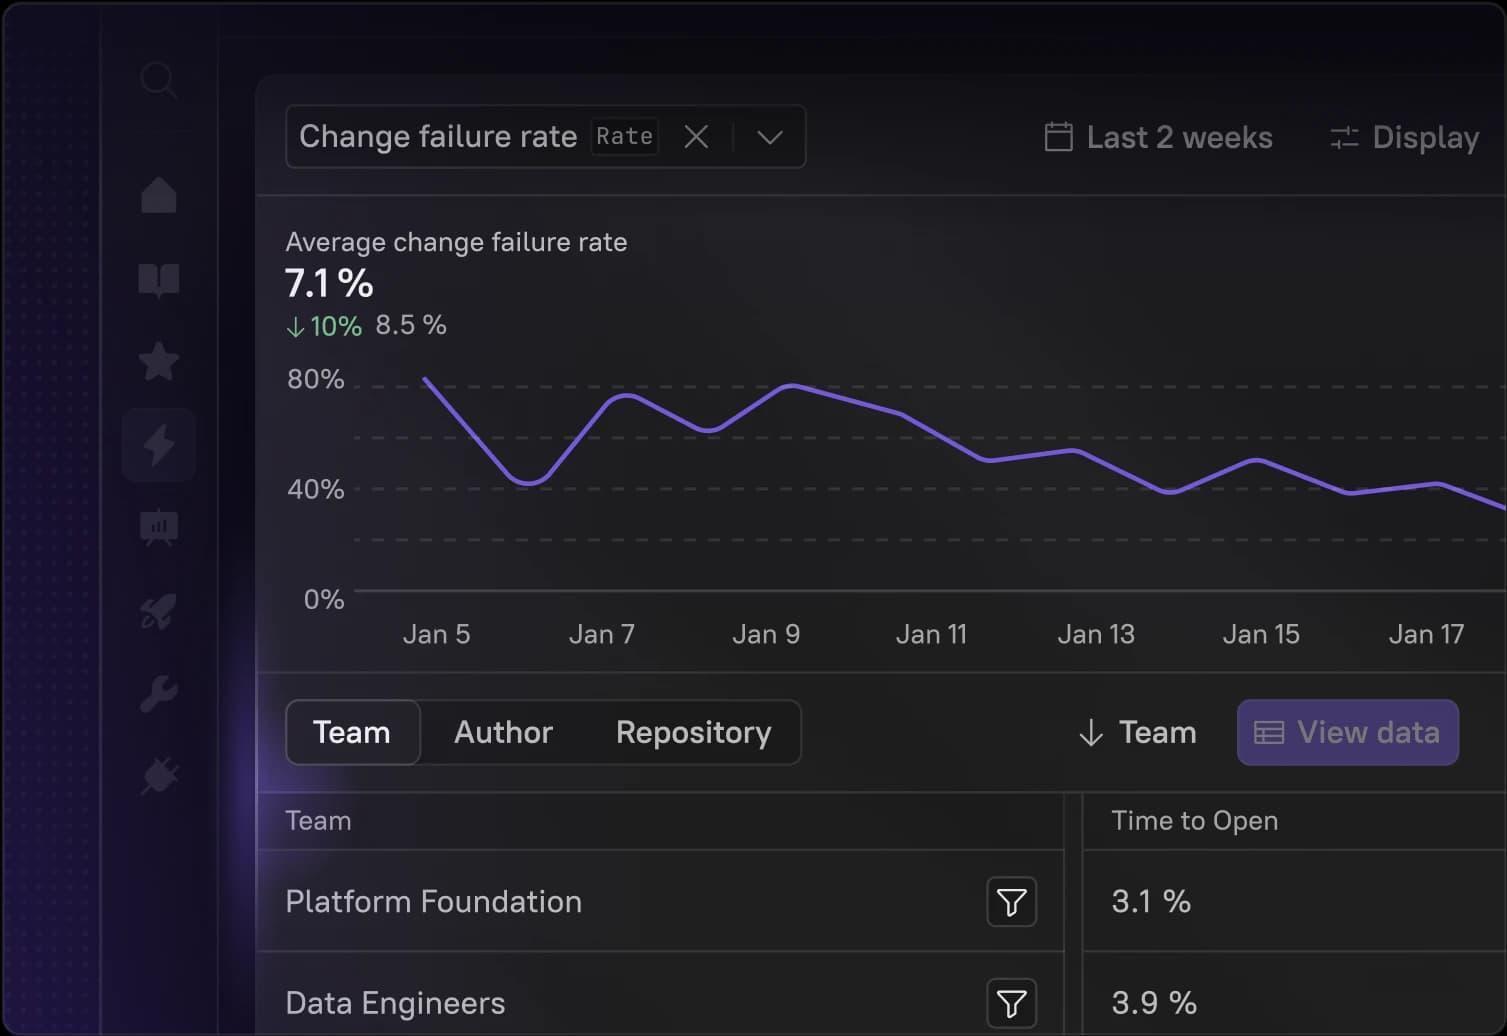This screenshot has width=1507, height=1036.
Task: Open the presentation chart sidebar icon
Action: pyautogui.click(x=158, y=527)
